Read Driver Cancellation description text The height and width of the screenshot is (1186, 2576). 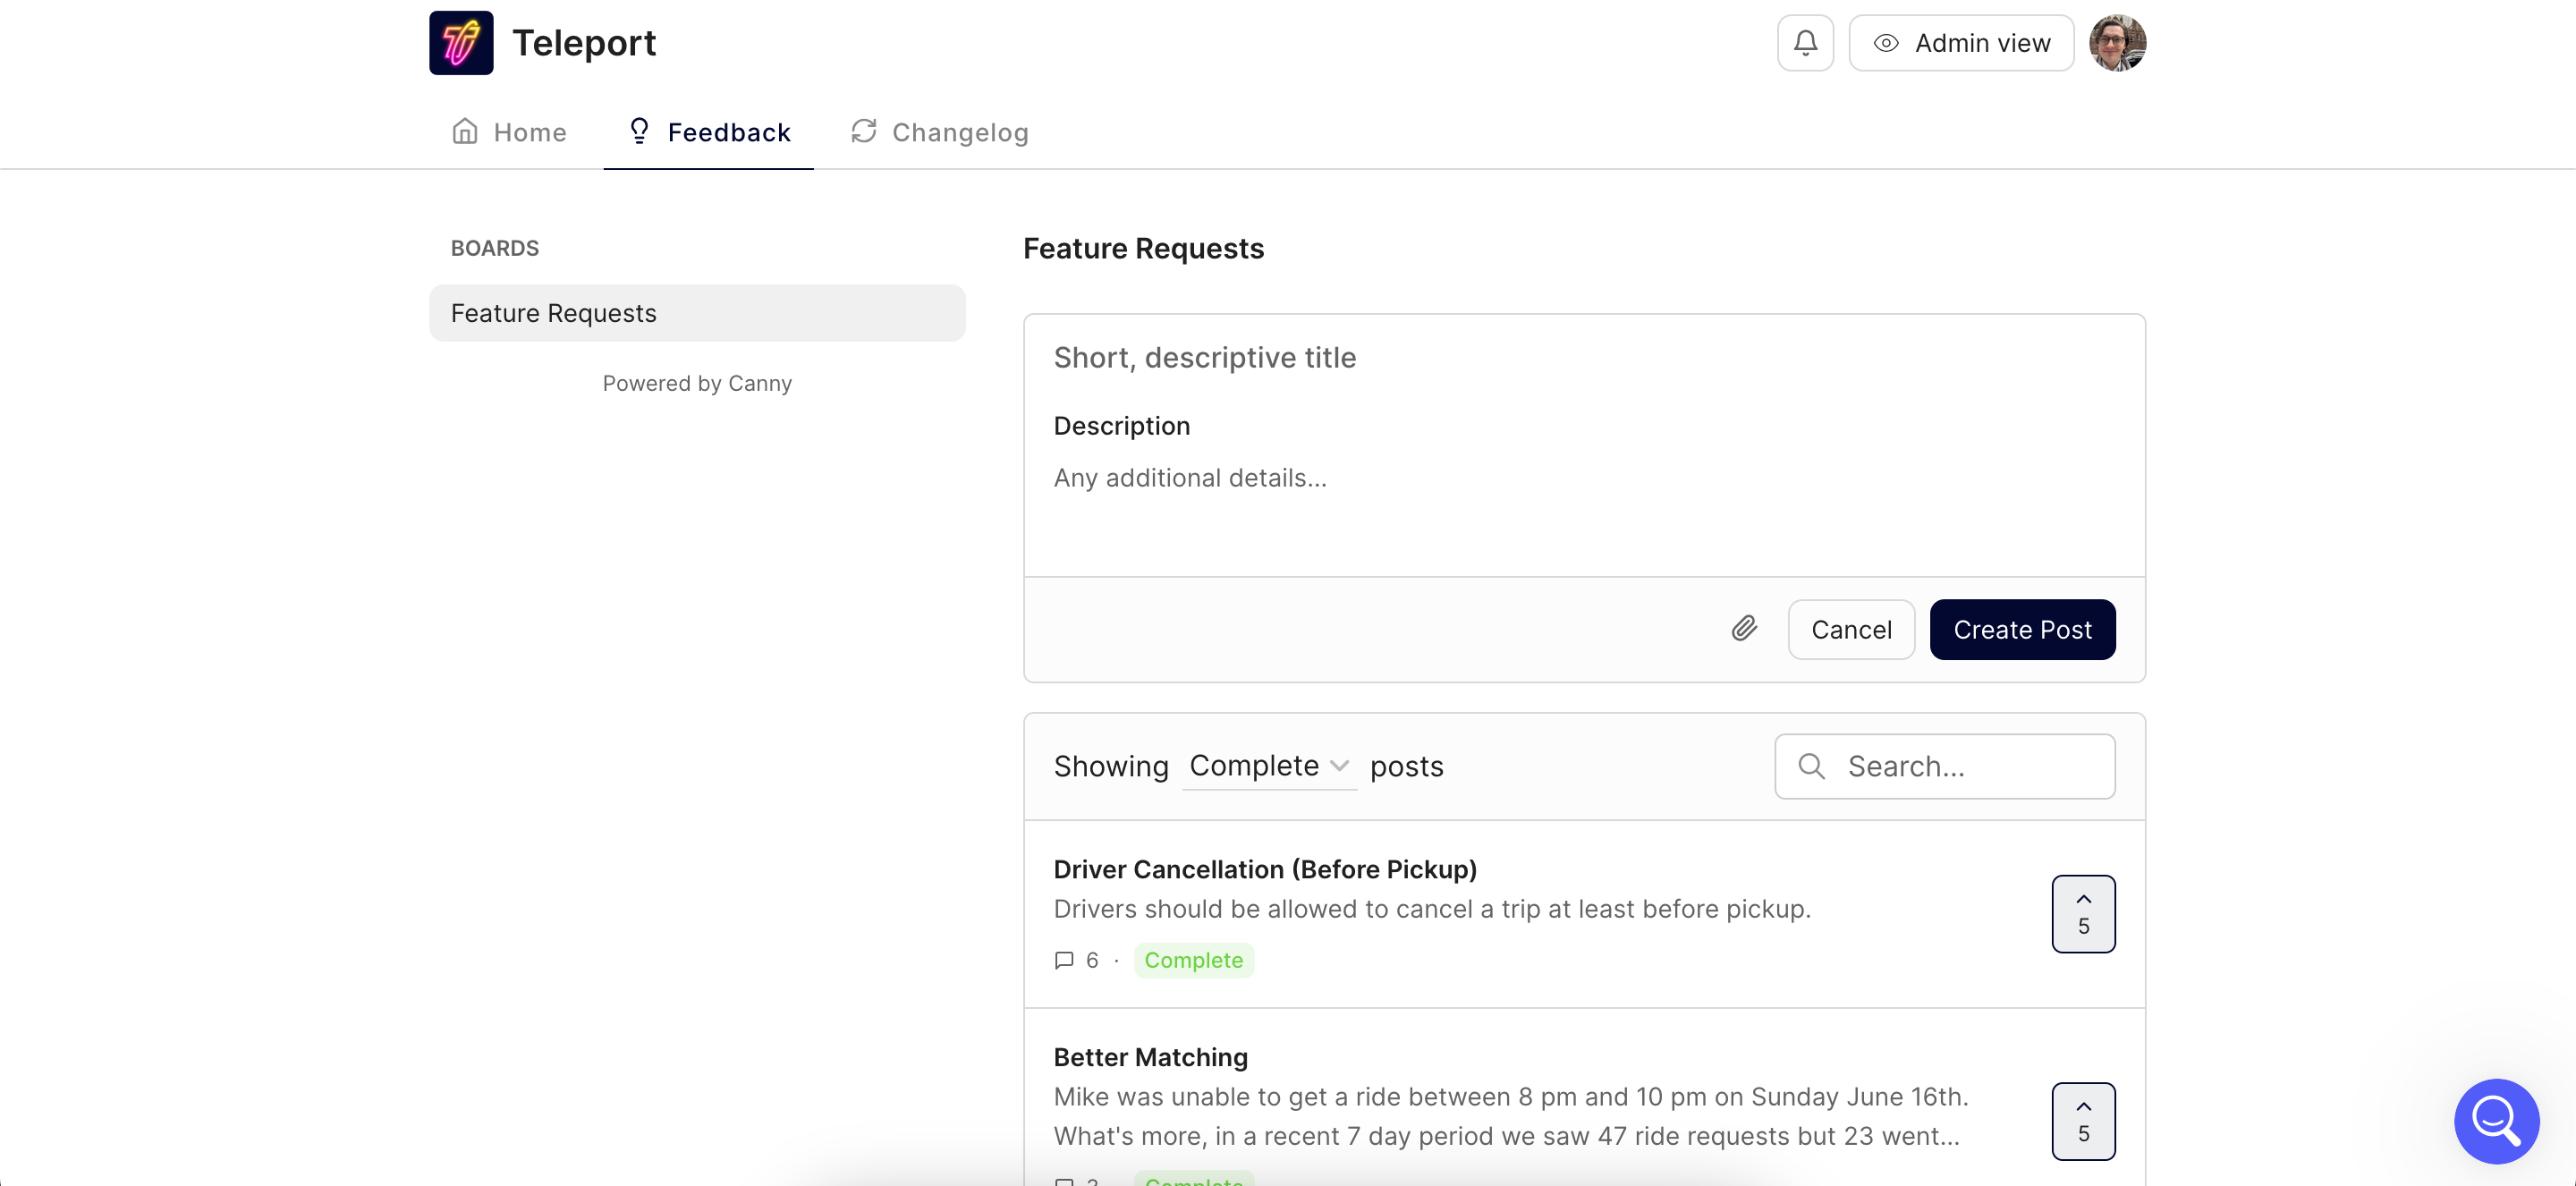pyautogui.click(x=1432, y=909)
